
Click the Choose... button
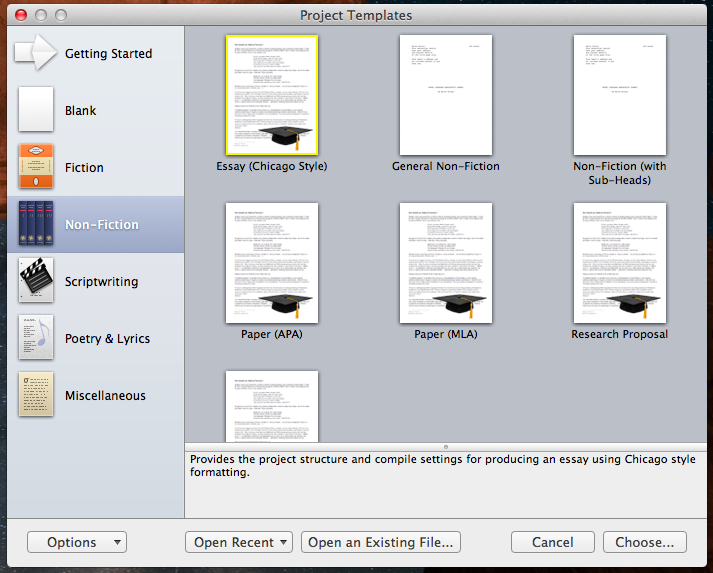click(x=644, y=542)
